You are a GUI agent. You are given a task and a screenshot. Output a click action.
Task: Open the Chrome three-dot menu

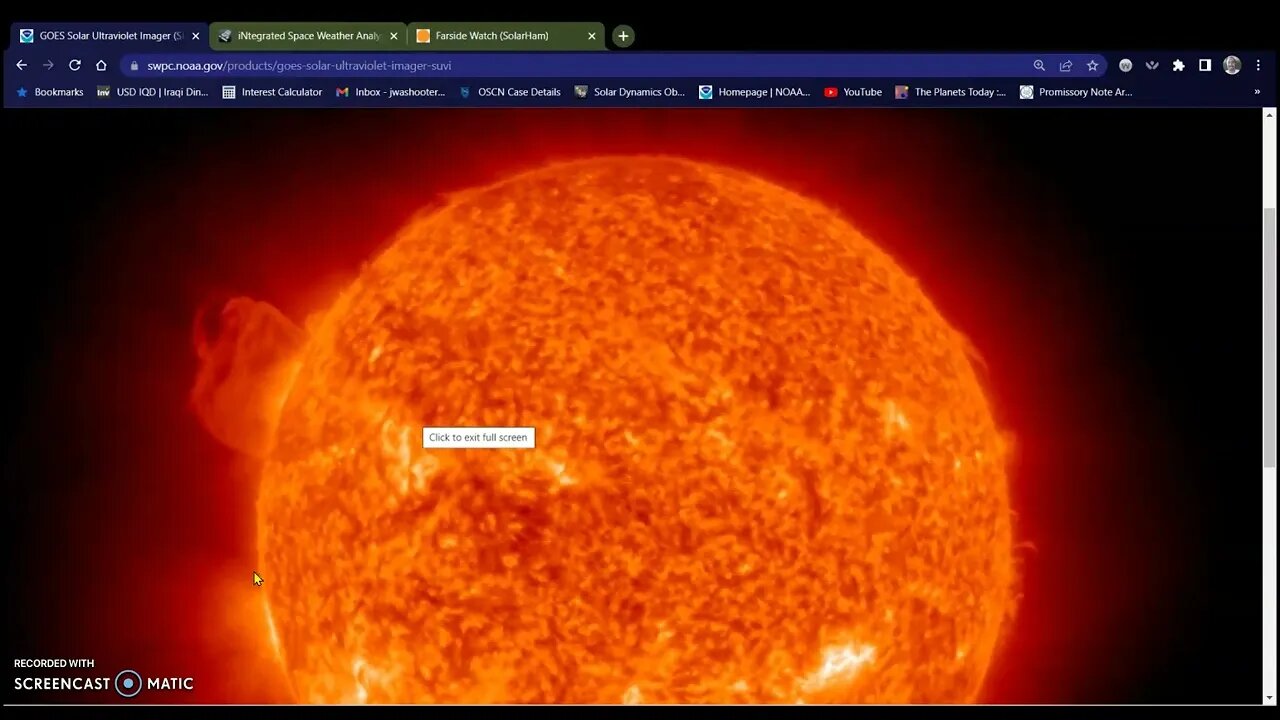1258,65
